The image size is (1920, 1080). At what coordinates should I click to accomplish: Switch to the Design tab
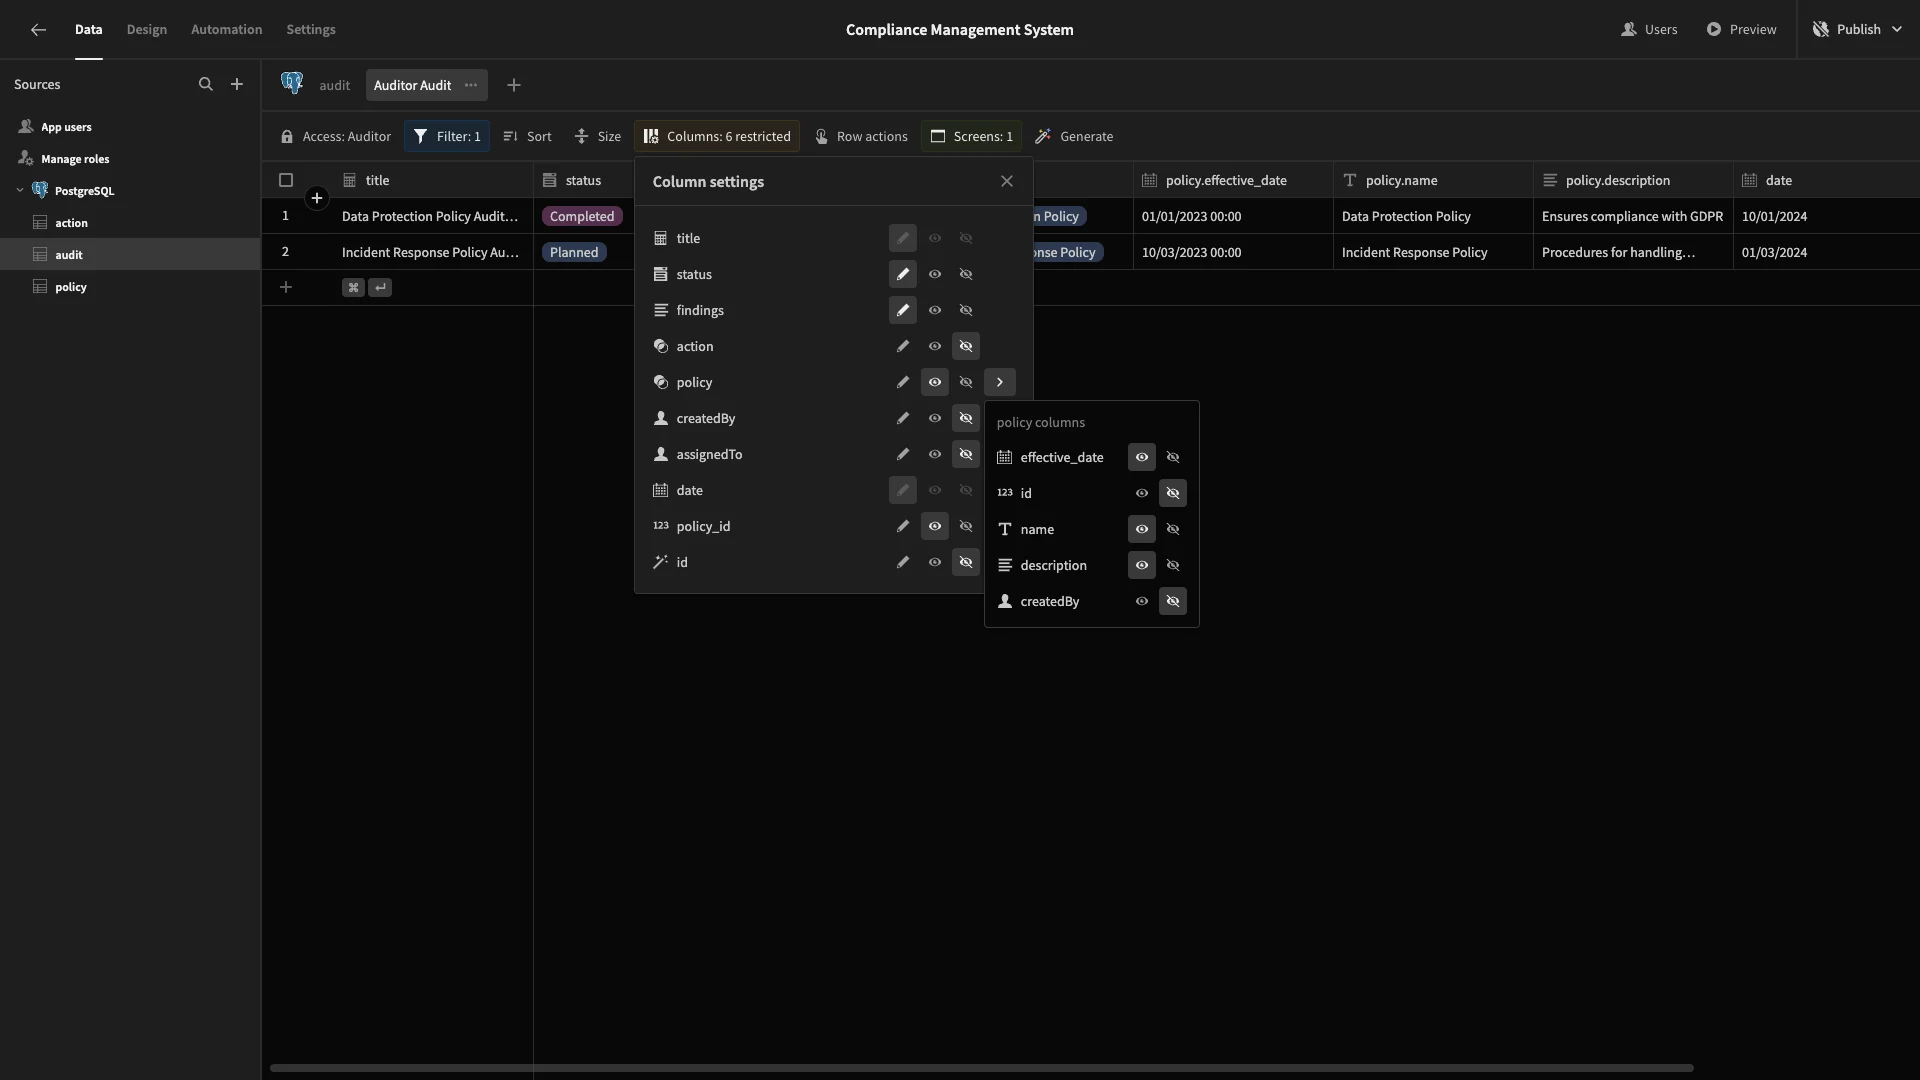tap(147, 30)
